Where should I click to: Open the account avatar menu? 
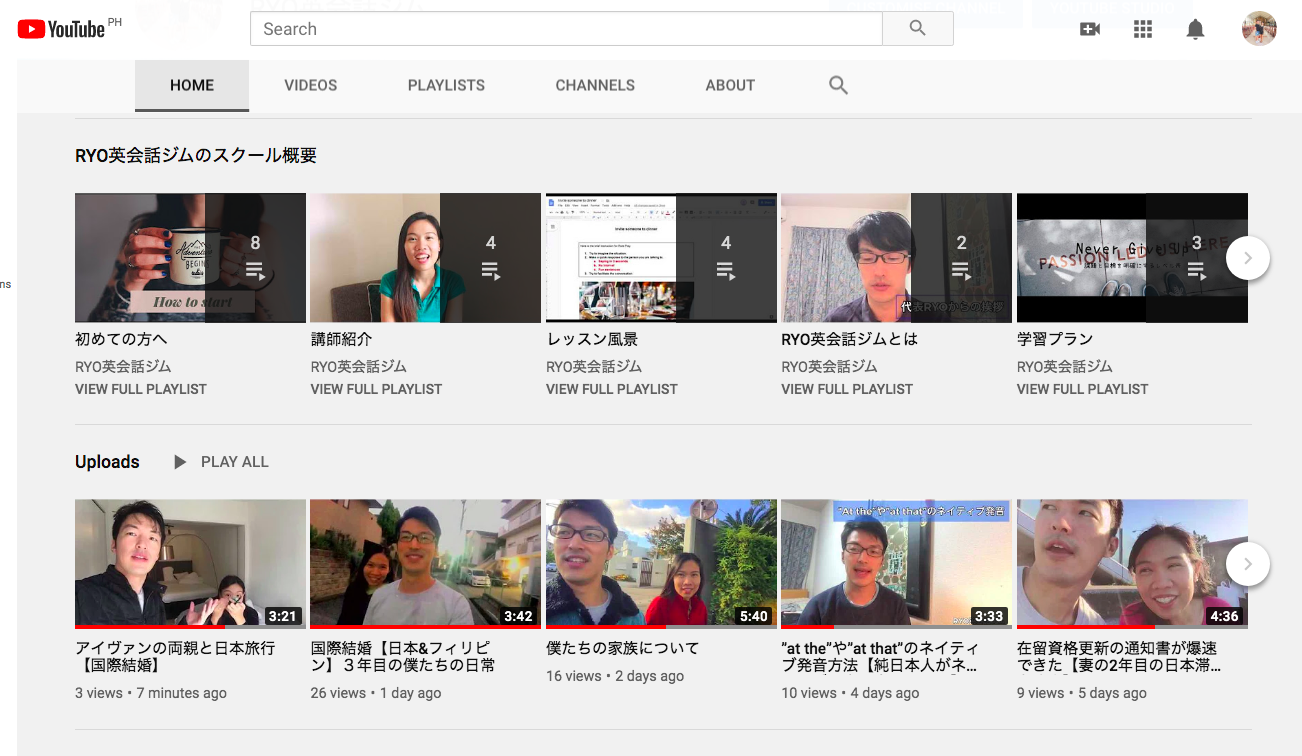[x=1259, y=29]
